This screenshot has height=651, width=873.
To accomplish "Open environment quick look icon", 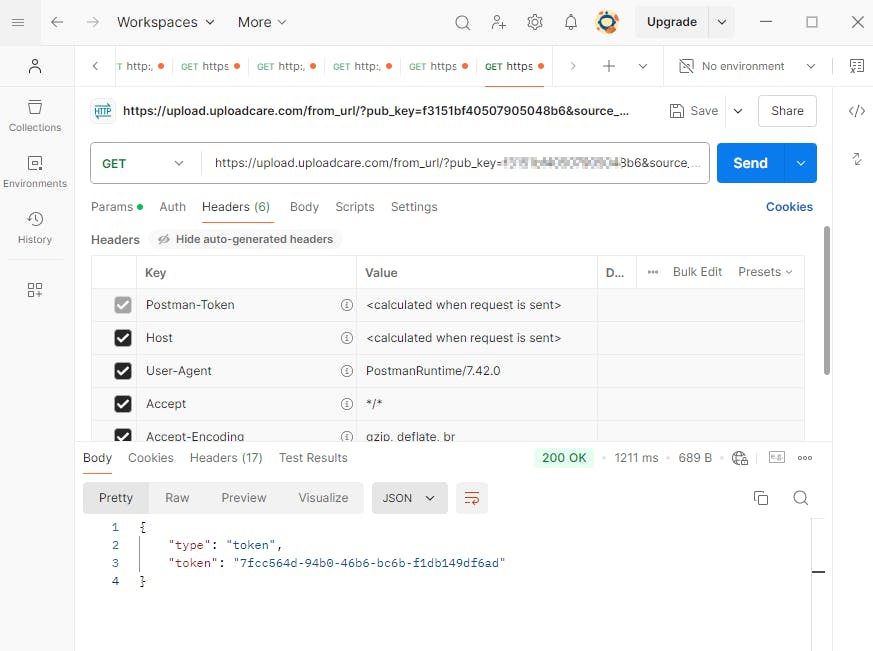I will [x=856, y=66].
